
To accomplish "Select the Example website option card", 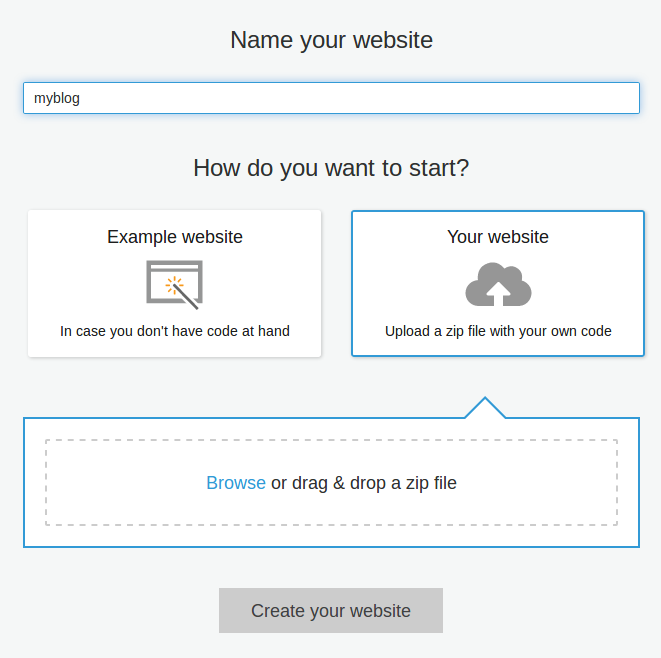I will pos(175,284).
